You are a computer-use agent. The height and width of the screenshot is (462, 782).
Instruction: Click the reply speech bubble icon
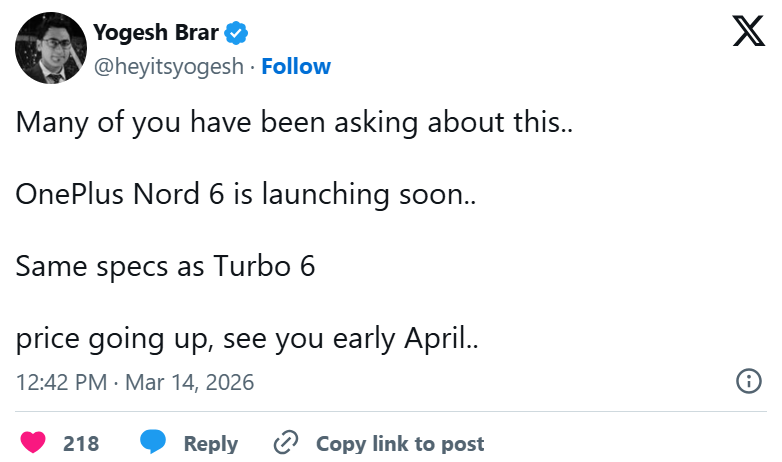[153, 443]
